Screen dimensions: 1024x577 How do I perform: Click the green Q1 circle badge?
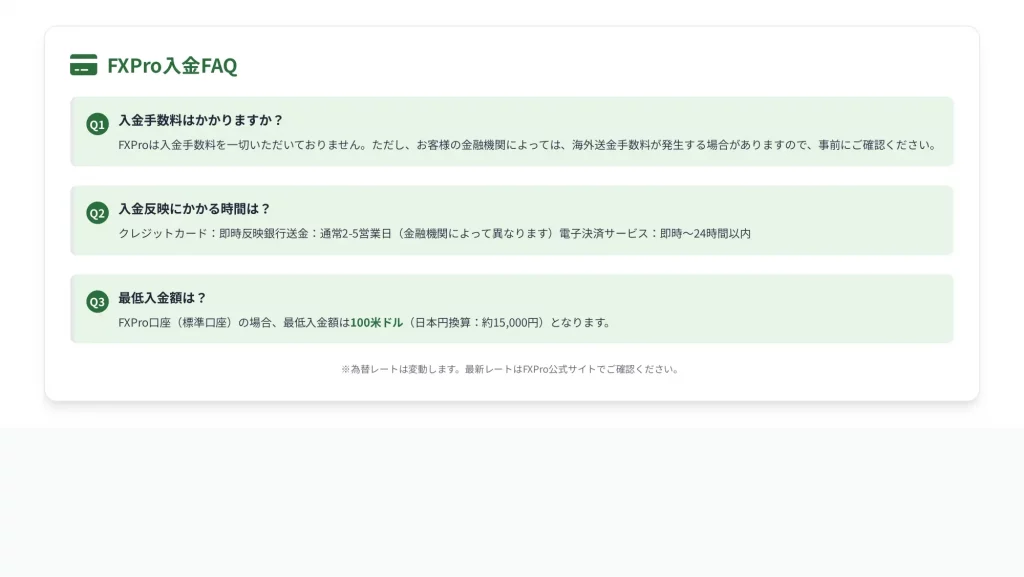pos(97,124)
